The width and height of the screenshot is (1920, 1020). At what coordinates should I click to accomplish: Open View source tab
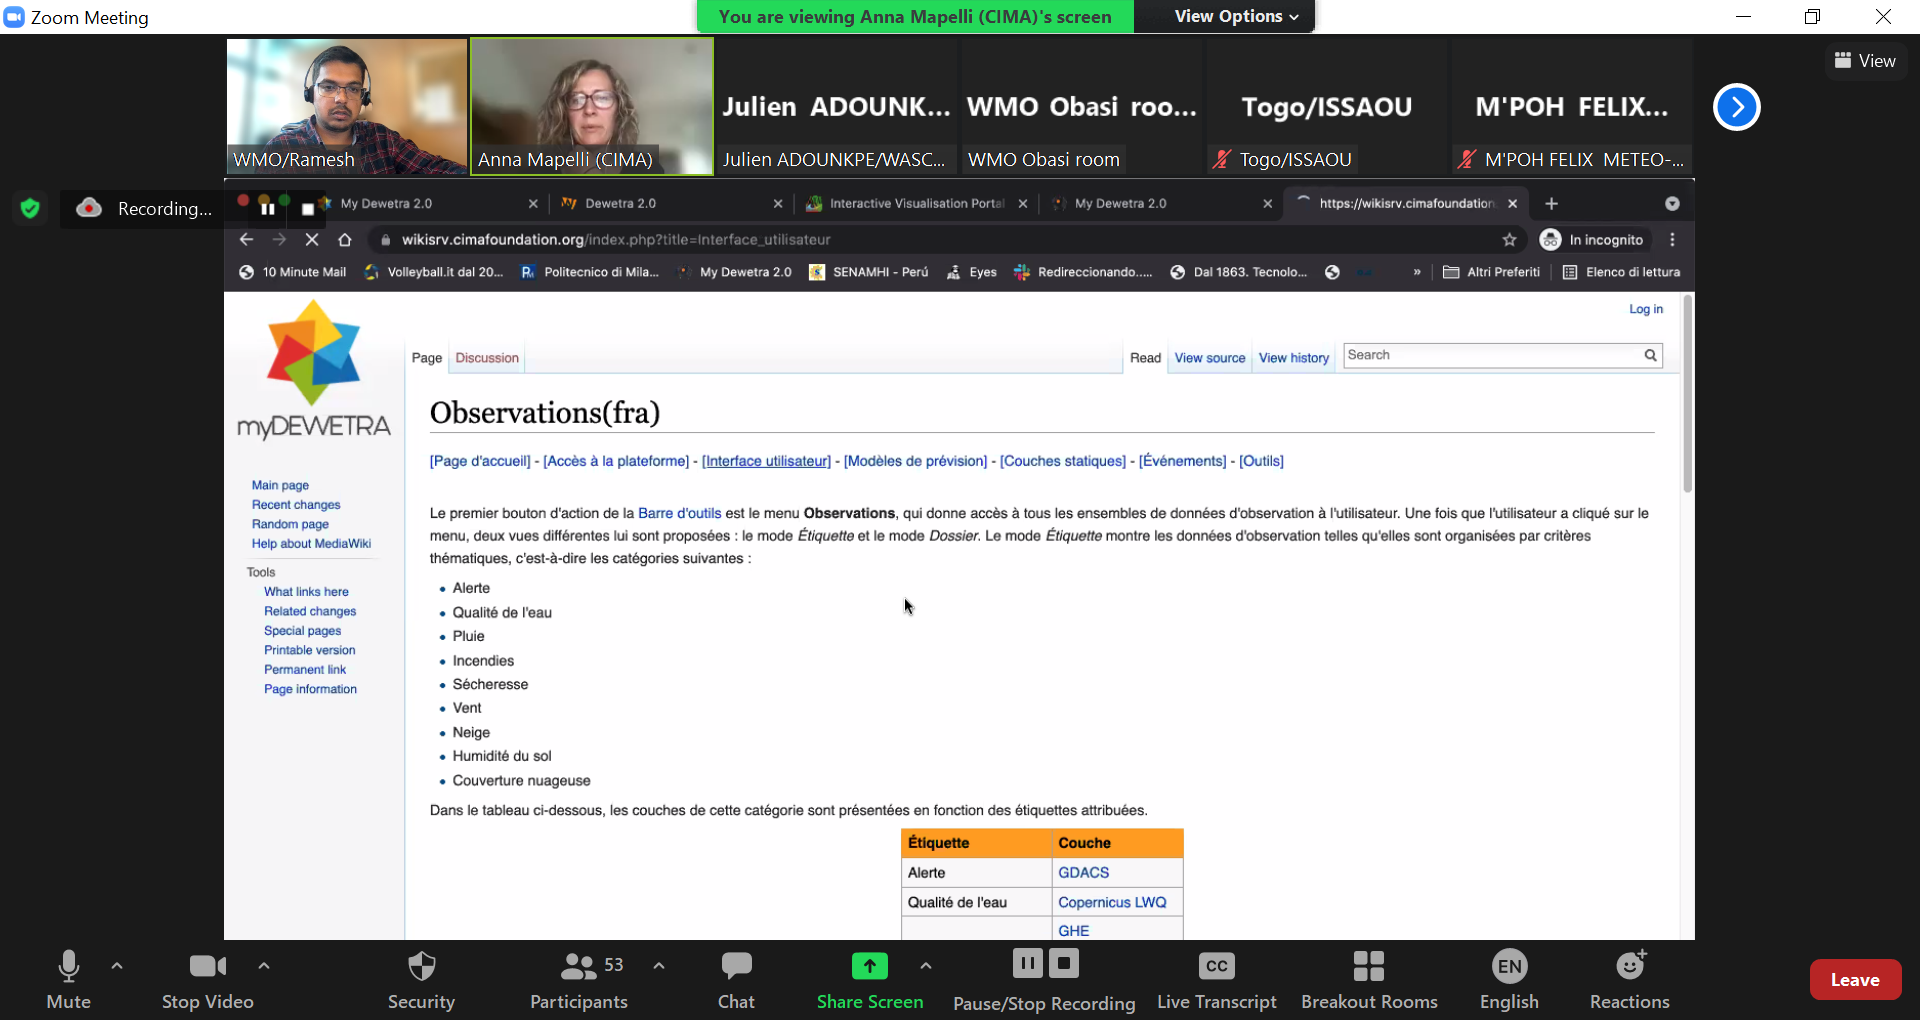pos(1210,358)
